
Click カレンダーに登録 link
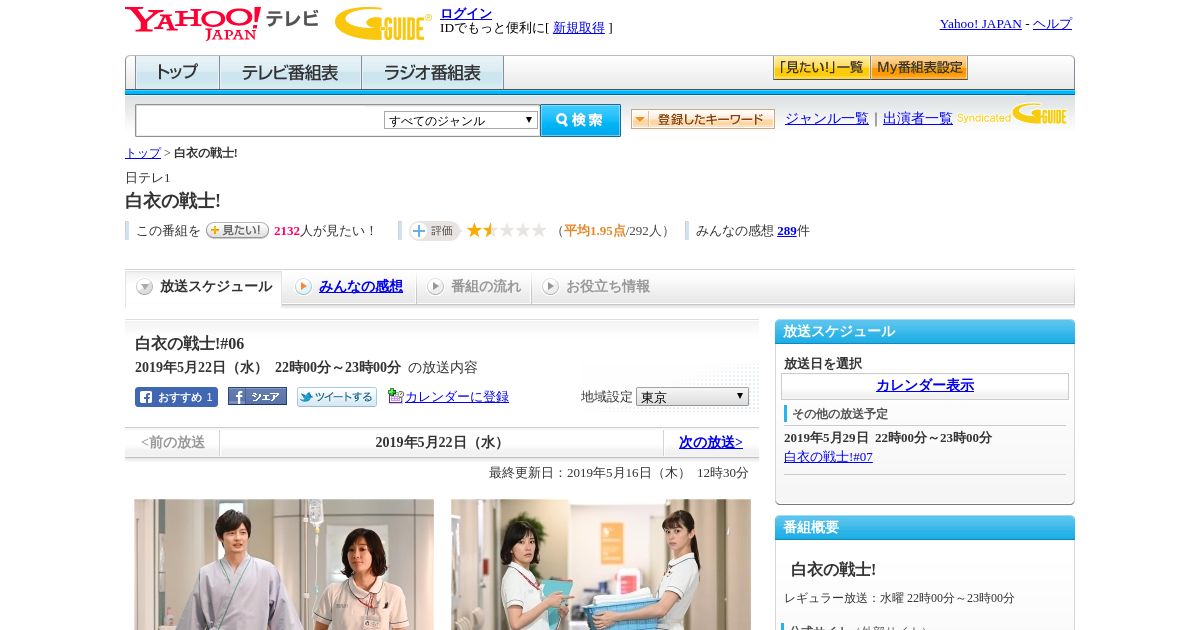click(x=457, y=397)
